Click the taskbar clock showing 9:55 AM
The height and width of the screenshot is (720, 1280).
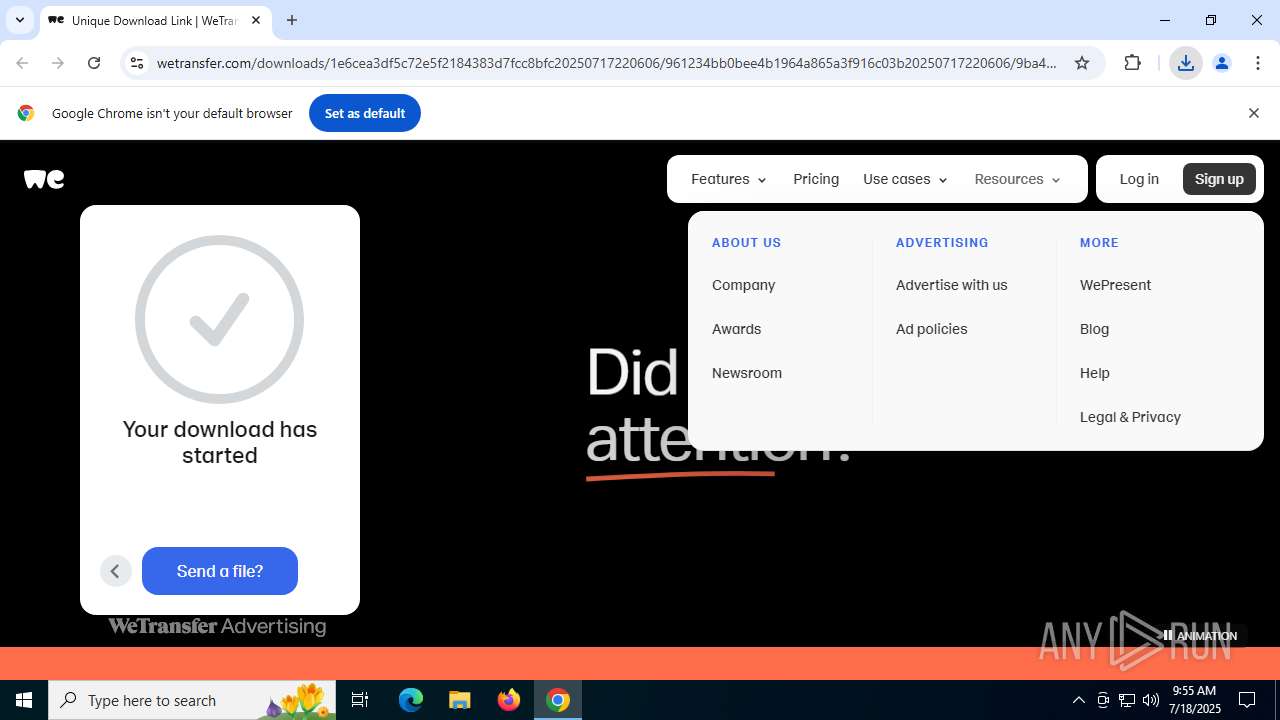click(x=1196, y=700)
